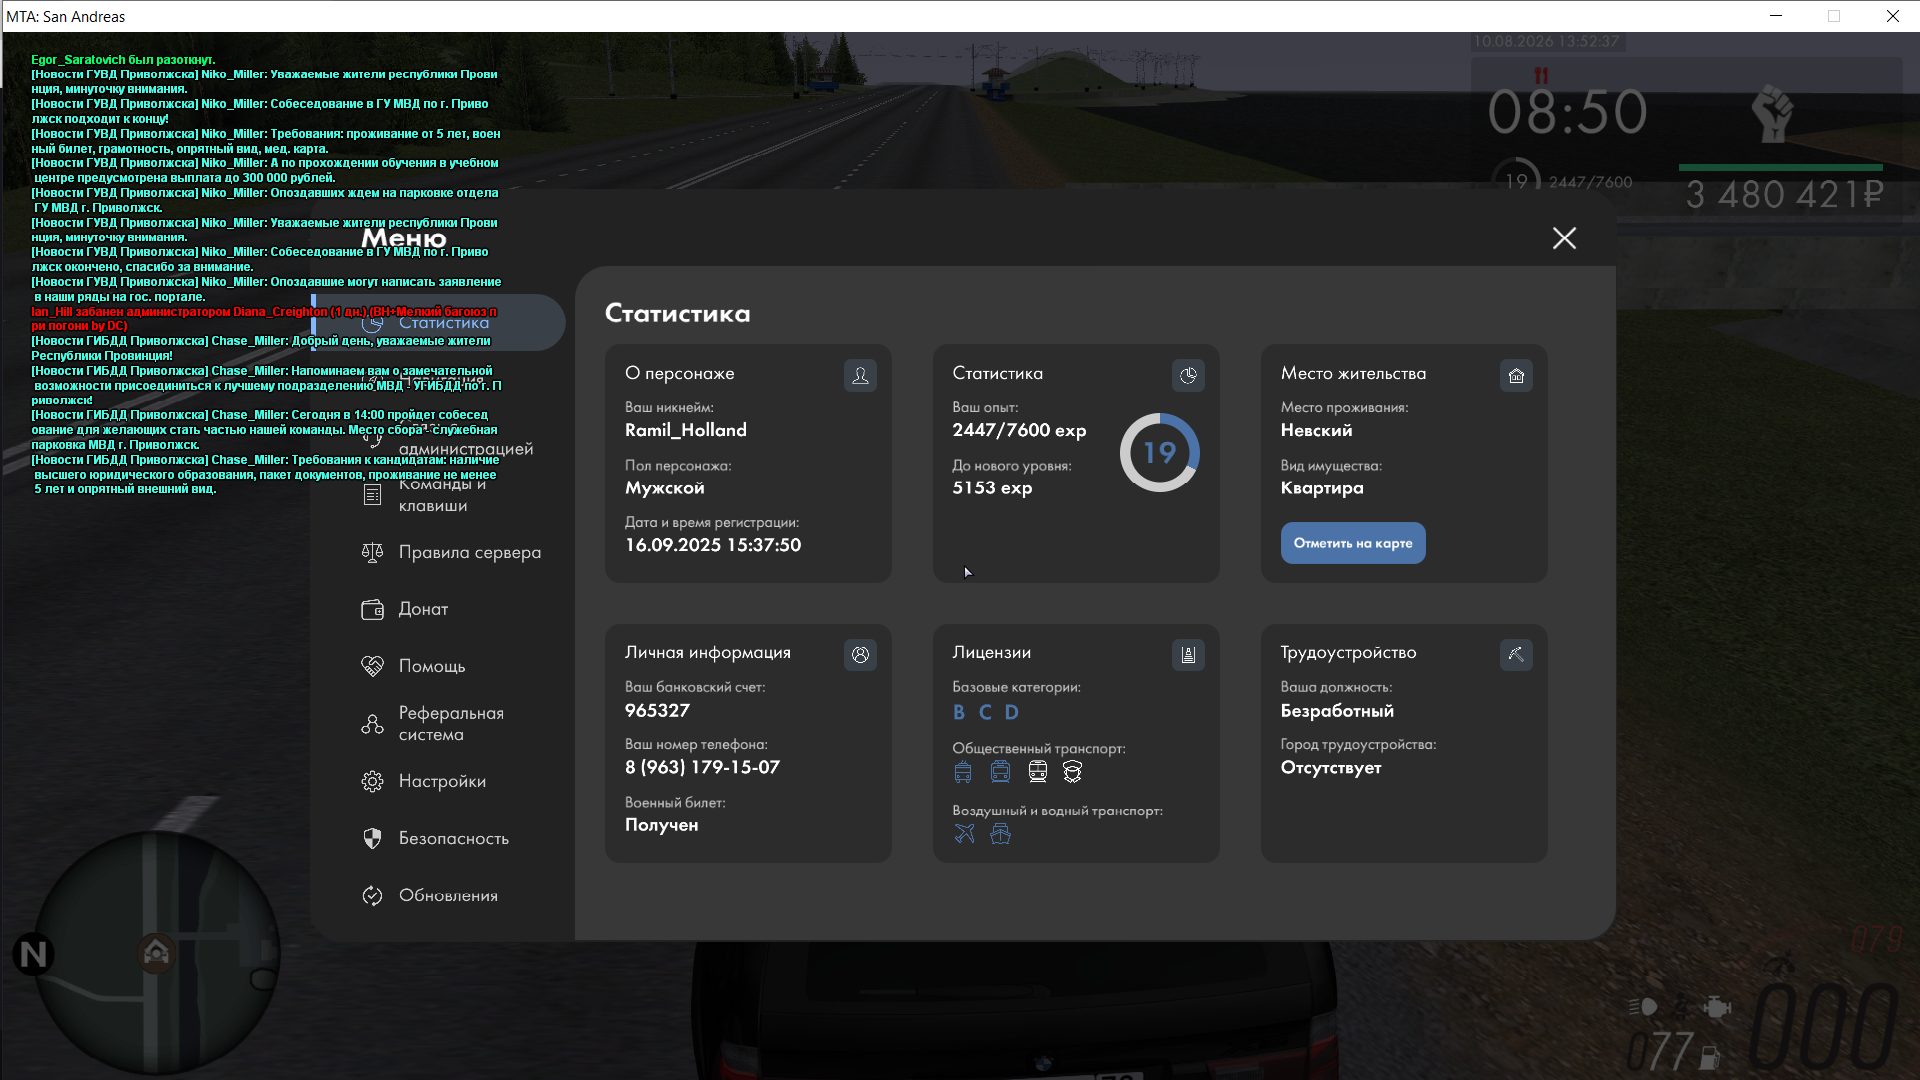Click the money balance 3 480 421₽
Screen dimensions: 1920x1080
[x=1784, y=195]
